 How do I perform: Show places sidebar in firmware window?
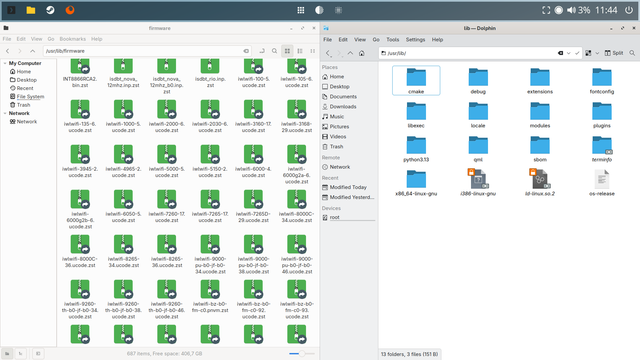[7, 353]
